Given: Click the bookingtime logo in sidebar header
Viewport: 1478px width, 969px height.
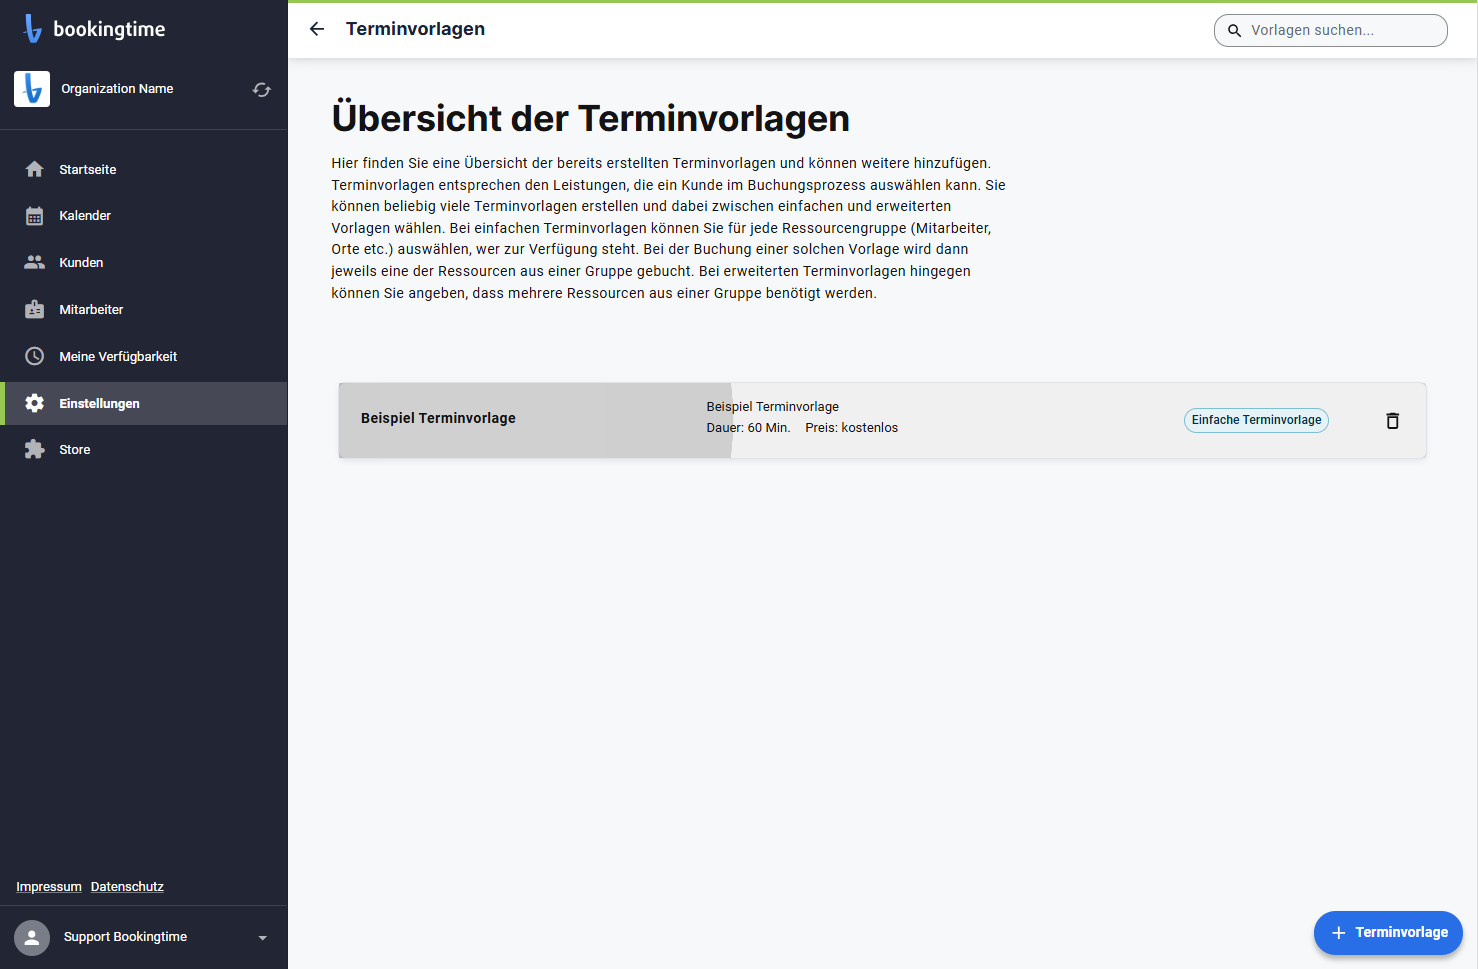Looking at the screenshot, I should click(94, 29).
